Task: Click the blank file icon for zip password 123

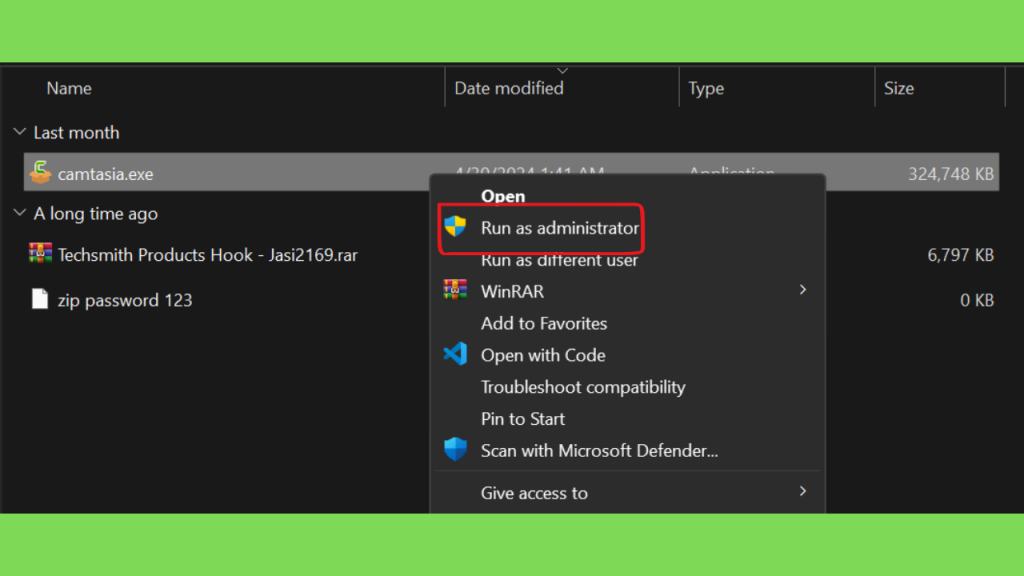Action: point(40,300)
